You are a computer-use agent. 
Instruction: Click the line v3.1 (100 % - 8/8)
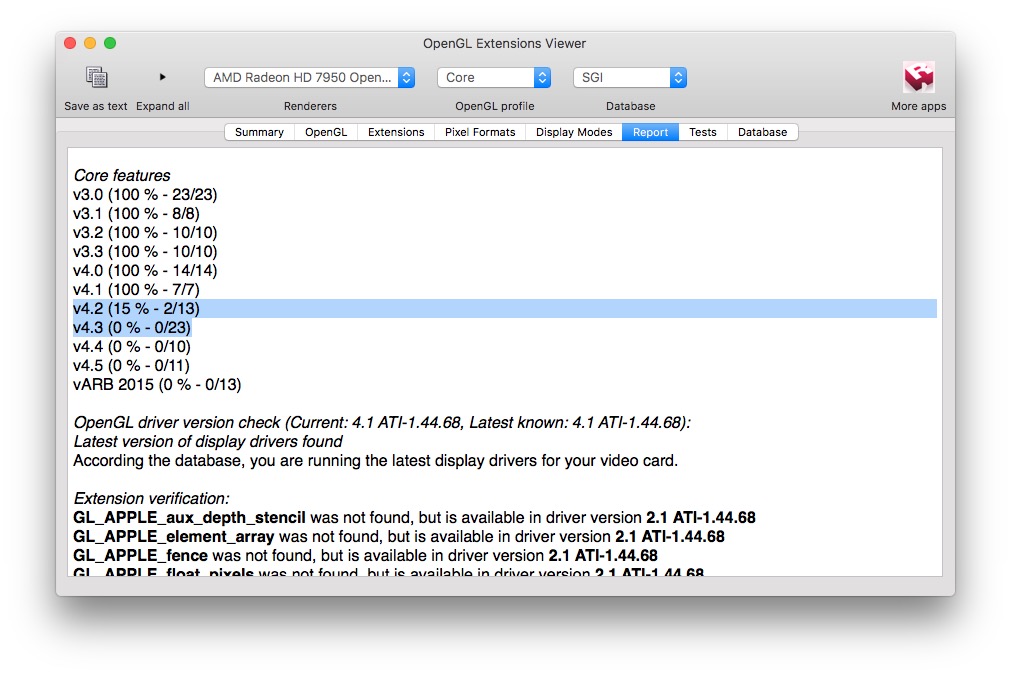tap(137, 214)
